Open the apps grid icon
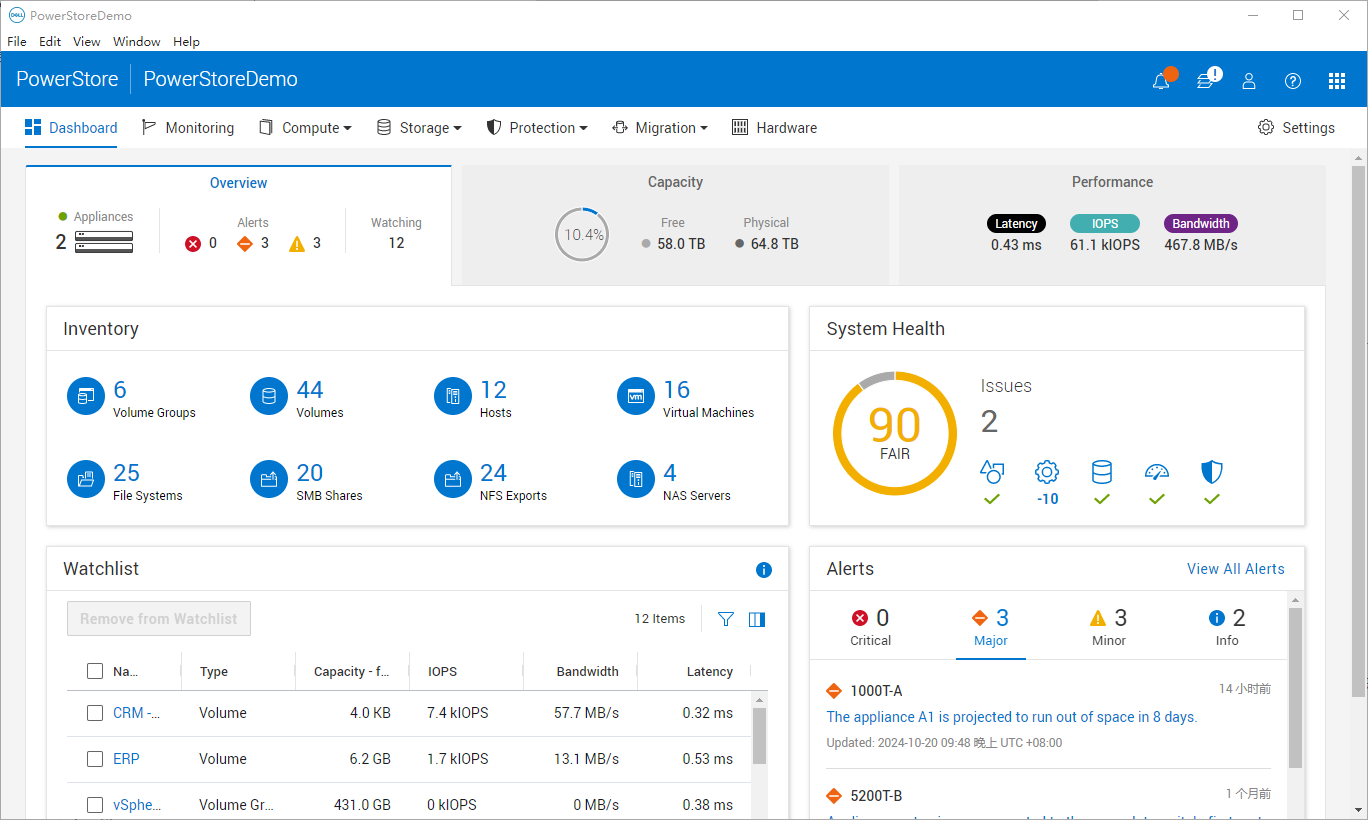 tap(1337, 81)
